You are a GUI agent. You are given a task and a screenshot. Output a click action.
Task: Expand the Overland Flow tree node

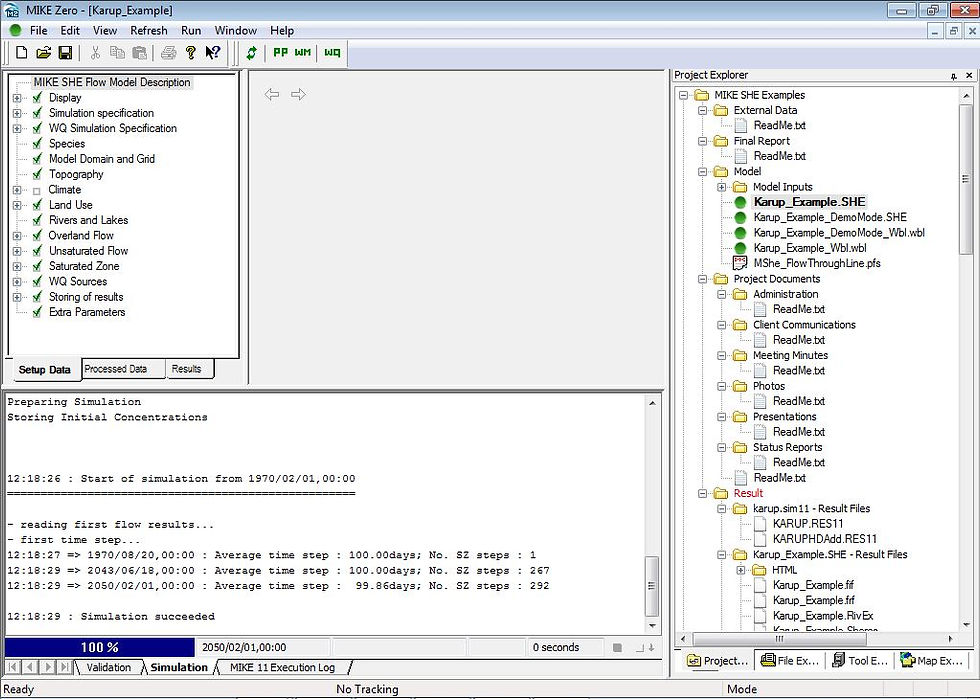(17, 236)
